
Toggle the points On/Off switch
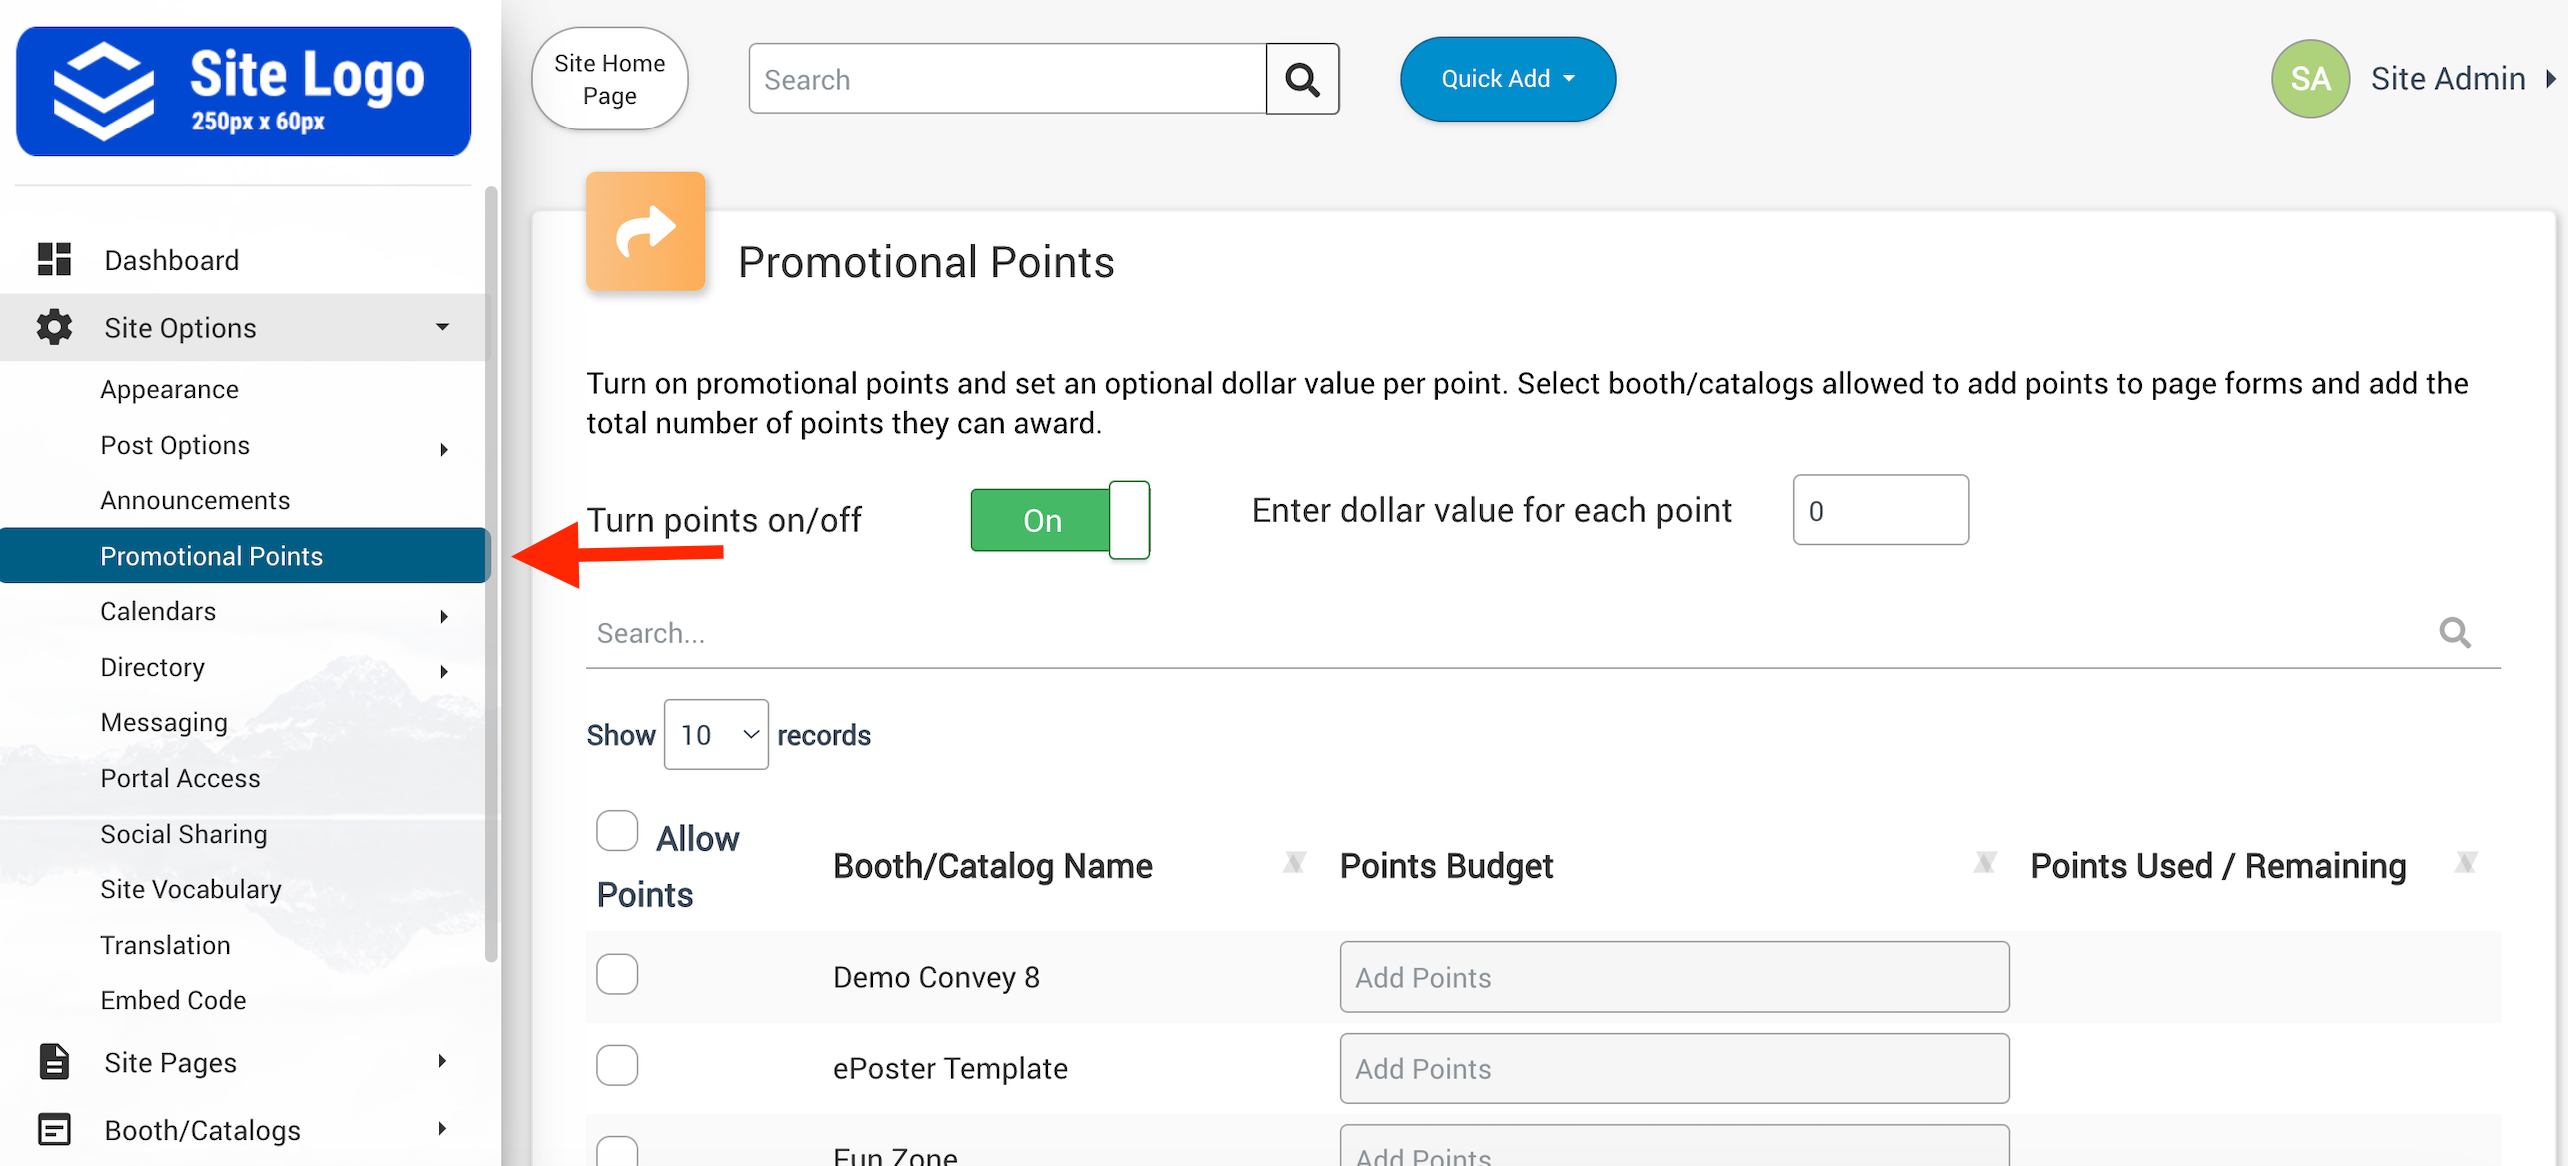click(1060, 520)
